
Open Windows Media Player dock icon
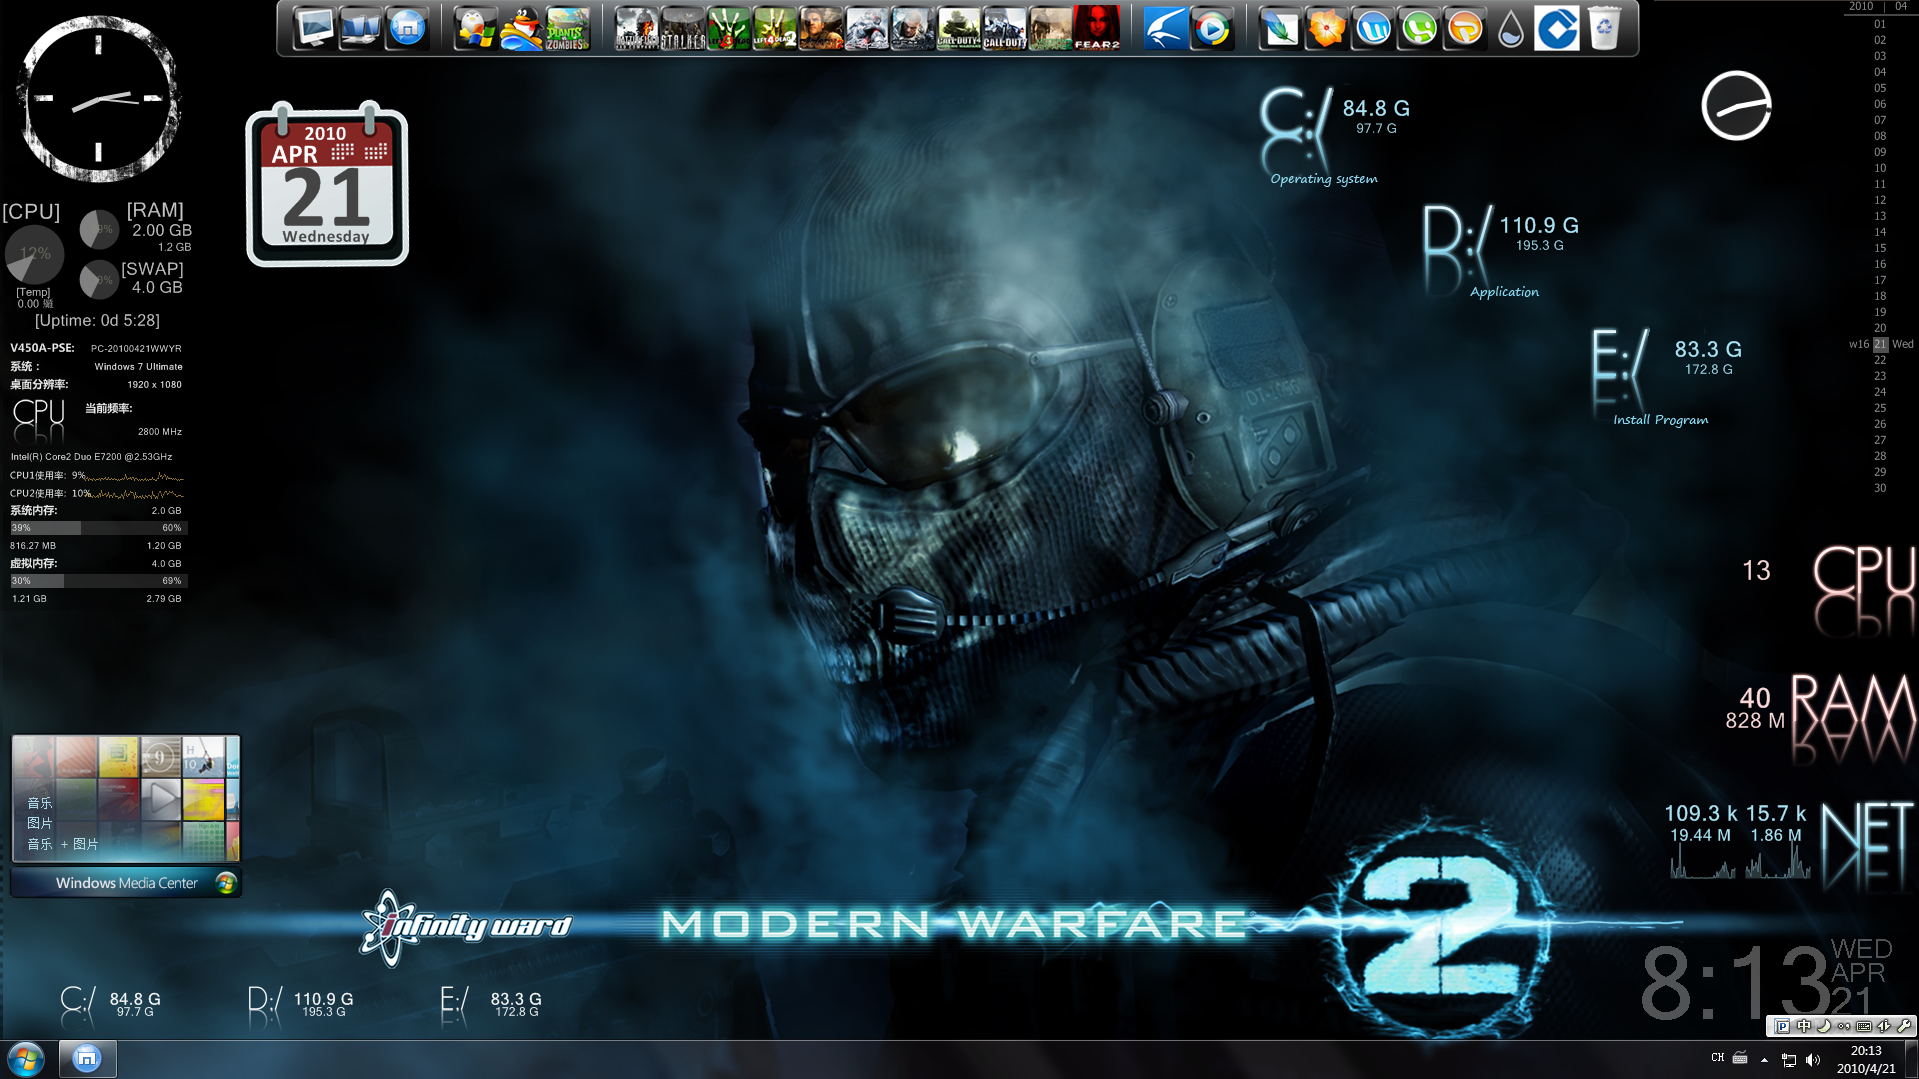(x=1212, y=28)
